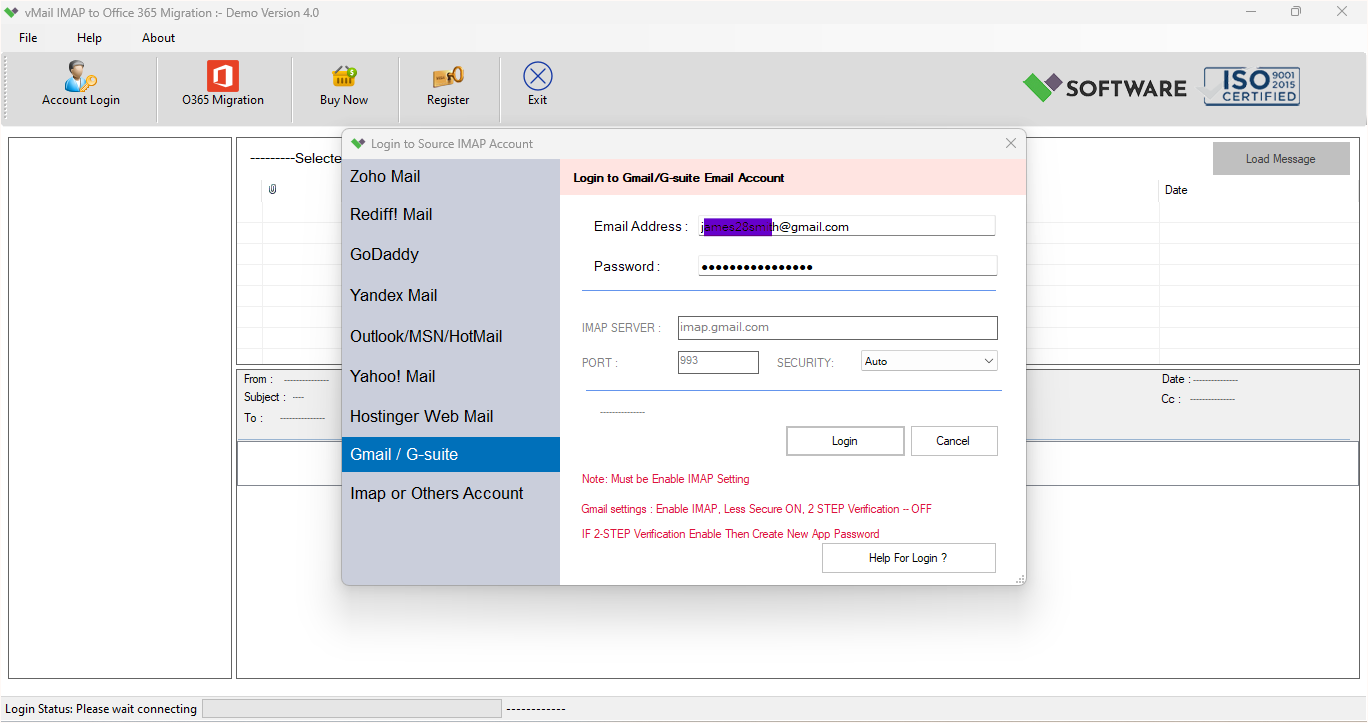Restore down the vMail window
Viewport: 1368px width, 723px height.
click(x=1296, y=12)
